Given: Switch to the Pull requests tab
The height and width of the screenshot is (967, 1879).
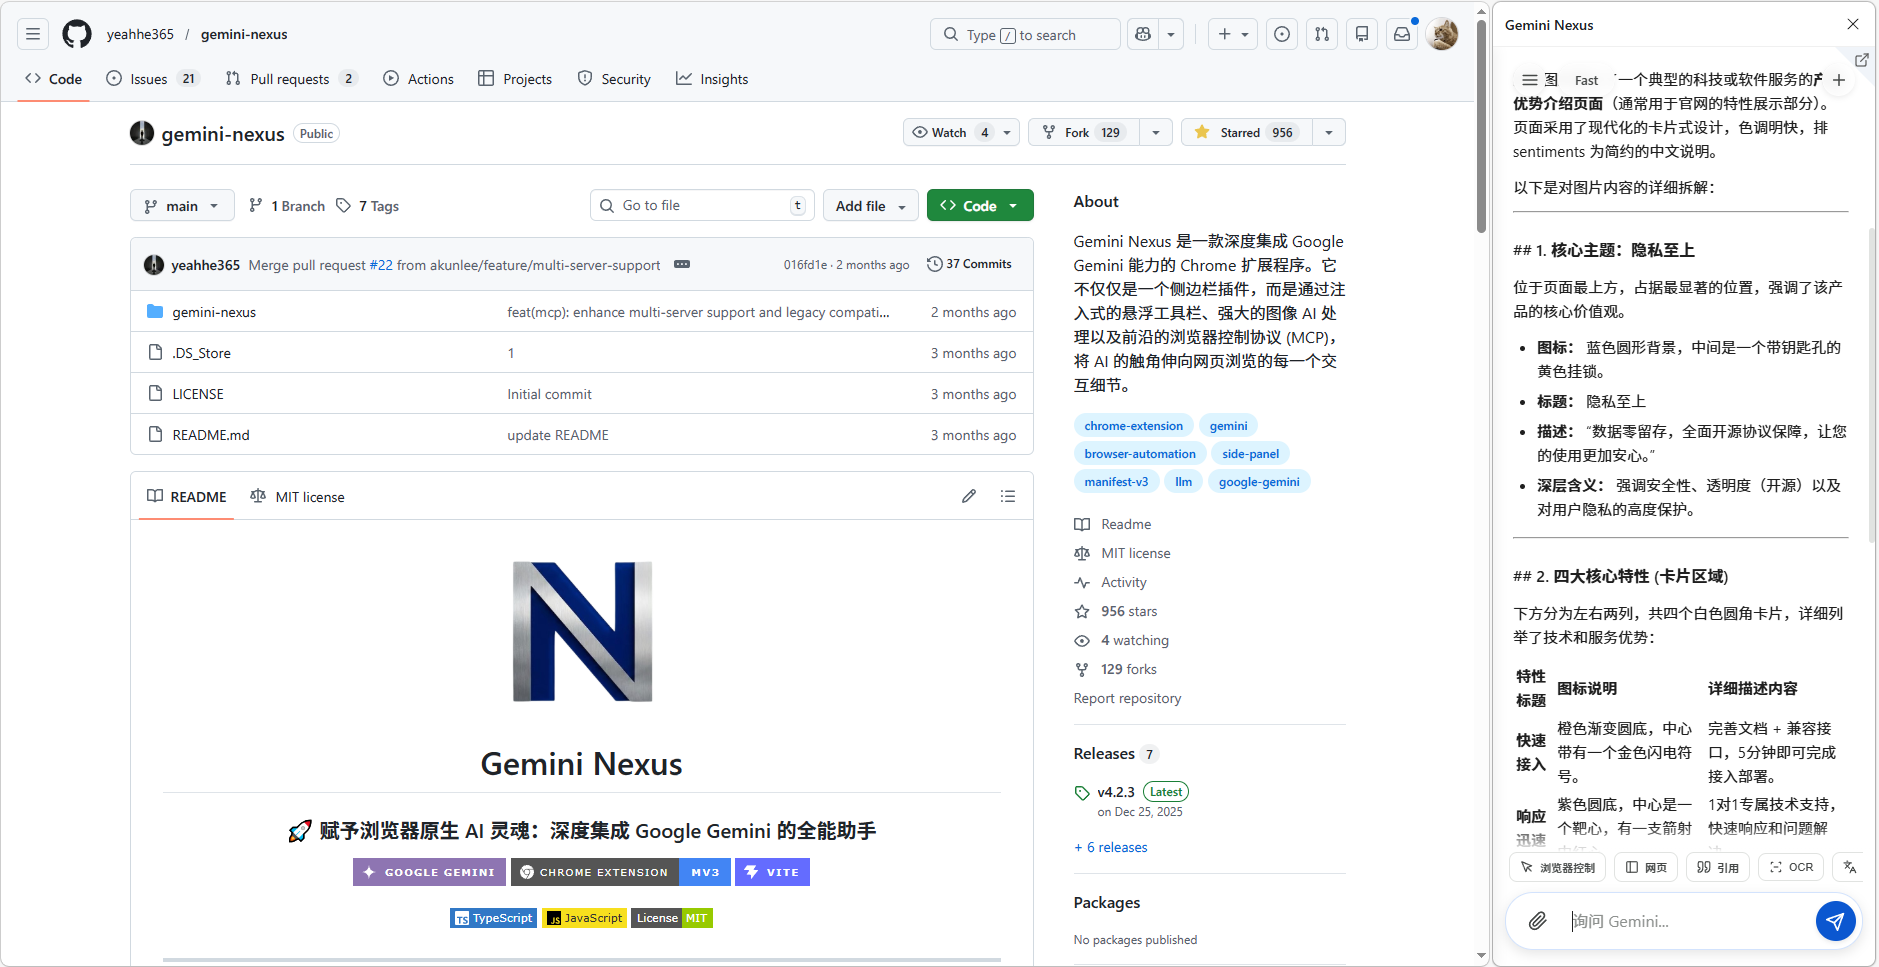Looking at the screenshot, I should pyautogui.click(x=291, y=79).
